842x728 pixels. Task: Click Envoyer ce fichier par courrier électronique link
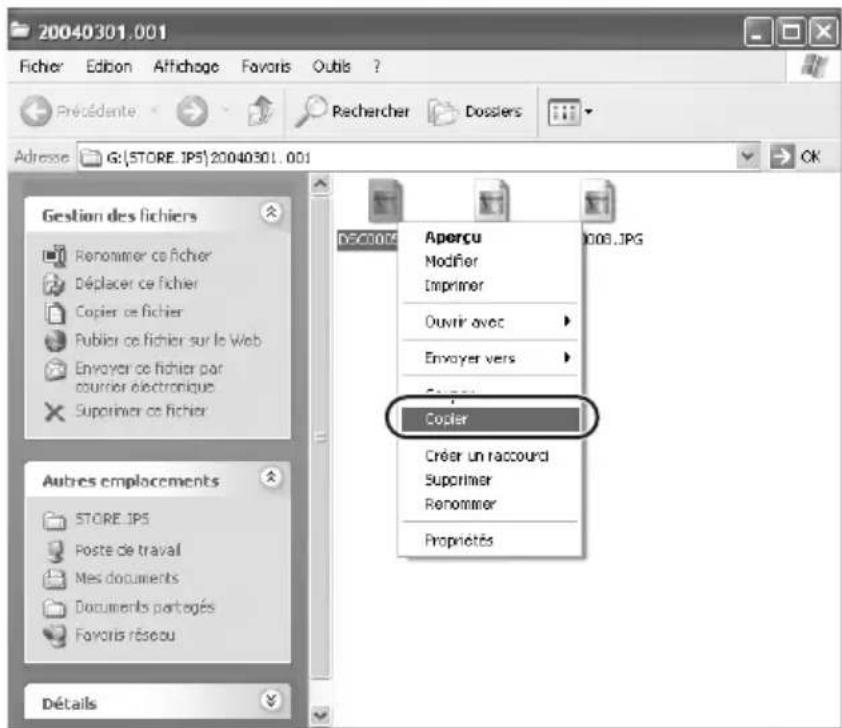(x=149, y=377)
